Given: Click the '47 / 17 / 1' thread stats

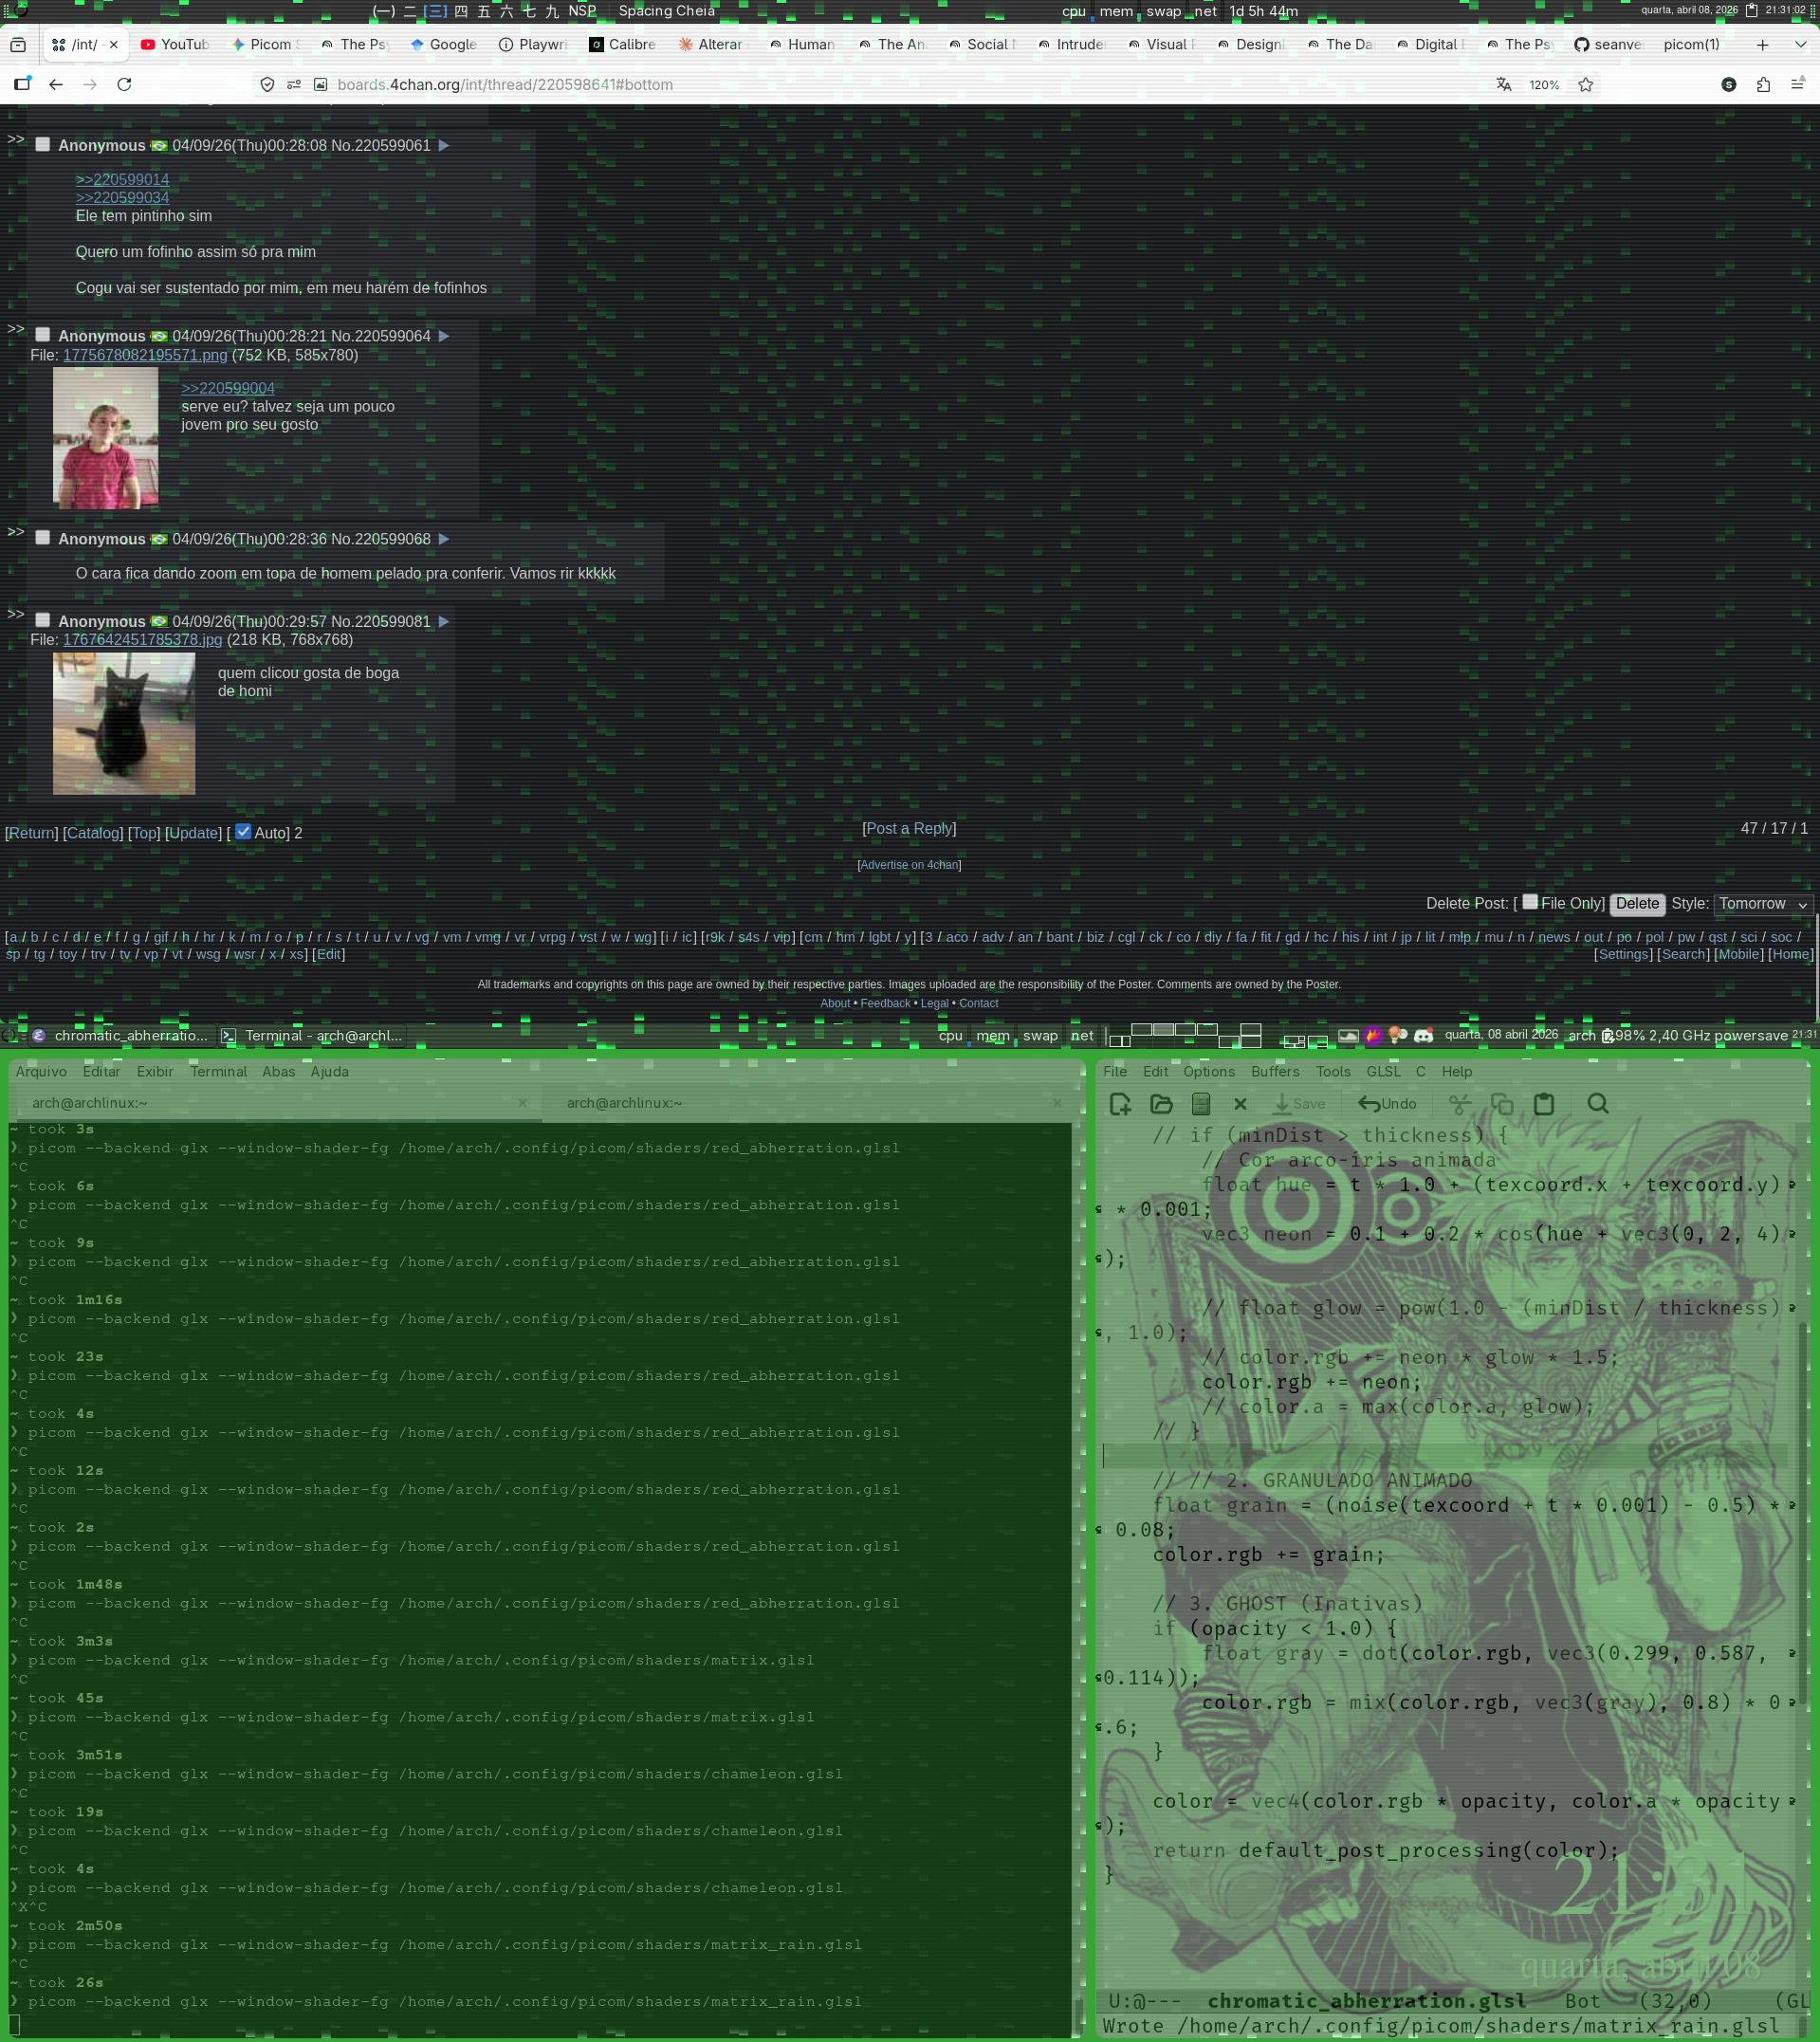Looking at the screenshot, I should pyautogui.click(x=1774, y=828).
